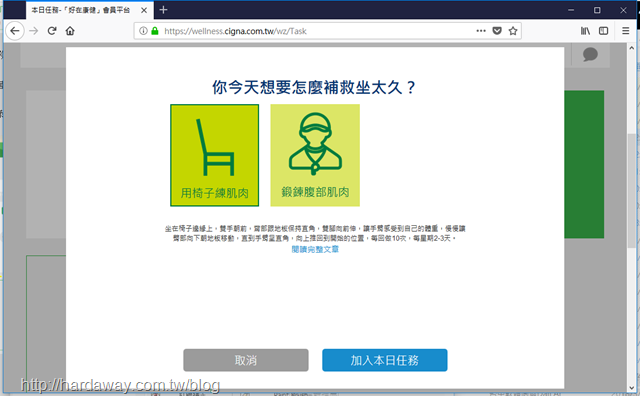
Task: Click the page vertical scrollbar thumb
Action: (632, 190)
